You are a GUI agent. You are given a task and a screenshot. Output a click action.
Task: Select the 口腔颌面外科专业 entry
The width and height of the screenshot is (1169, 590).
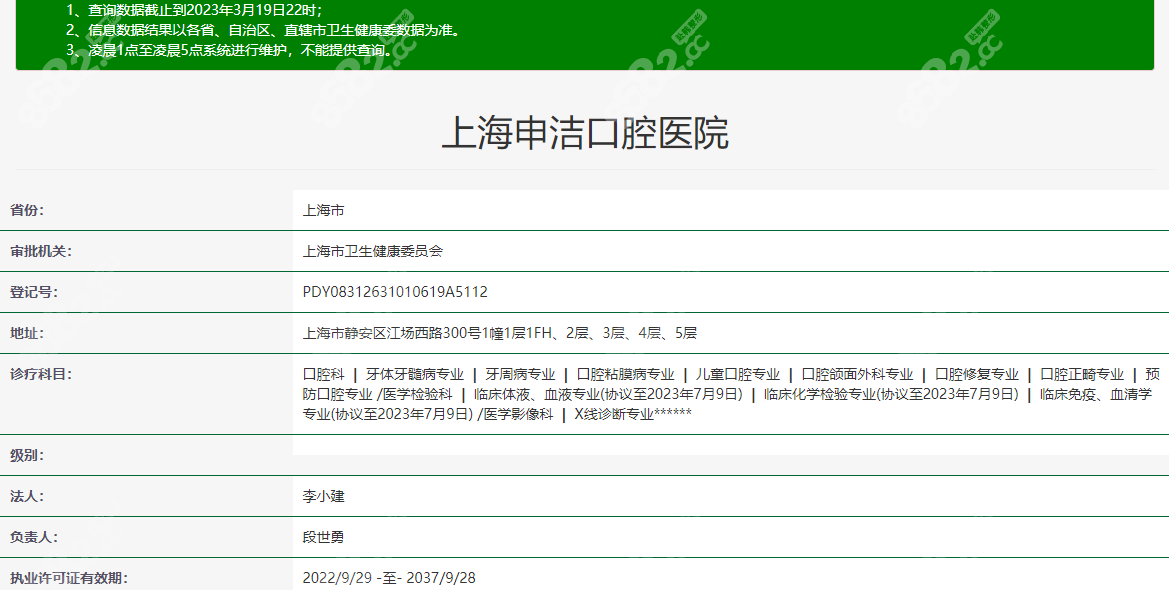pos(857,374)
